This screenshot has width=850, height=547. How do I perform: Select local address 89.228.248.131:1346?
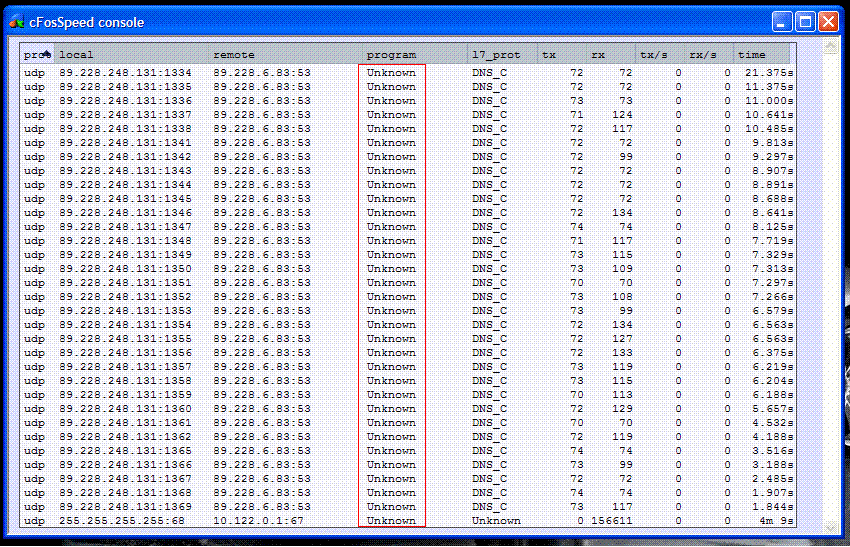(125, 213)
